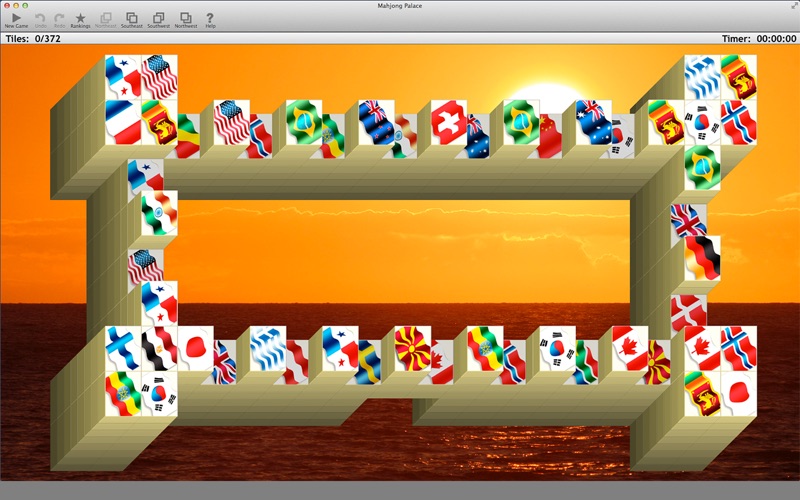
Task: Click the Timer: 00:00:00 readout
Action: coord(759,39)
